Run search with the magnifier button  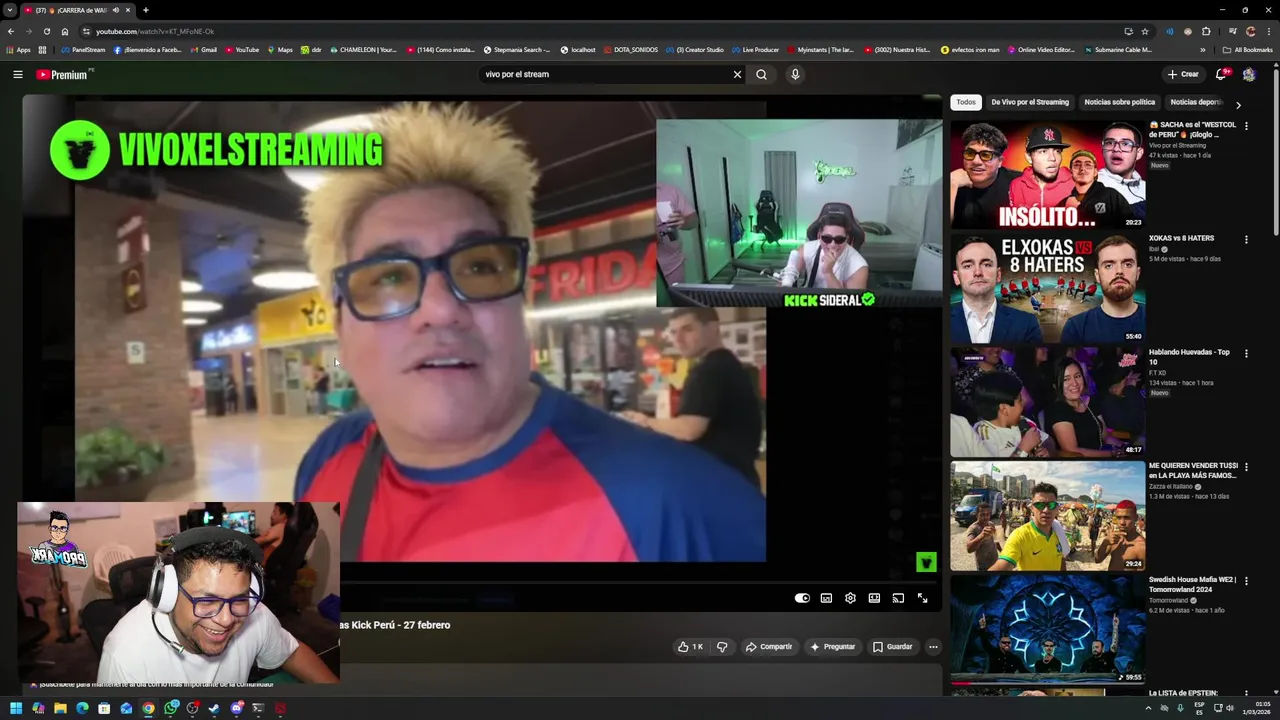click(761, 74)
